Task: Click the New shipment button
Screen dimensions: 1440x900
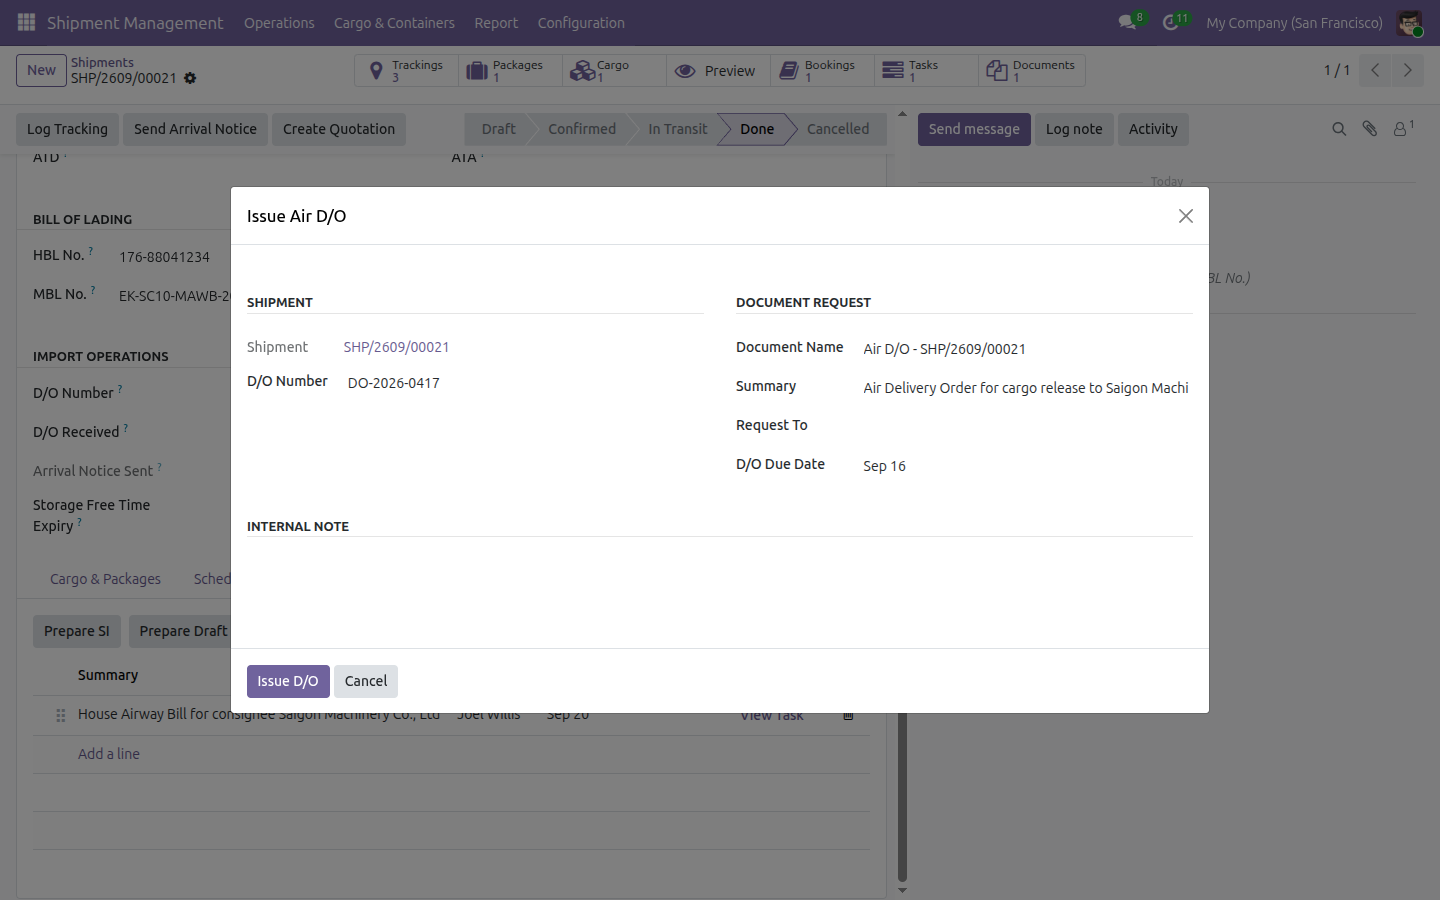Action: tap(41, 70)
